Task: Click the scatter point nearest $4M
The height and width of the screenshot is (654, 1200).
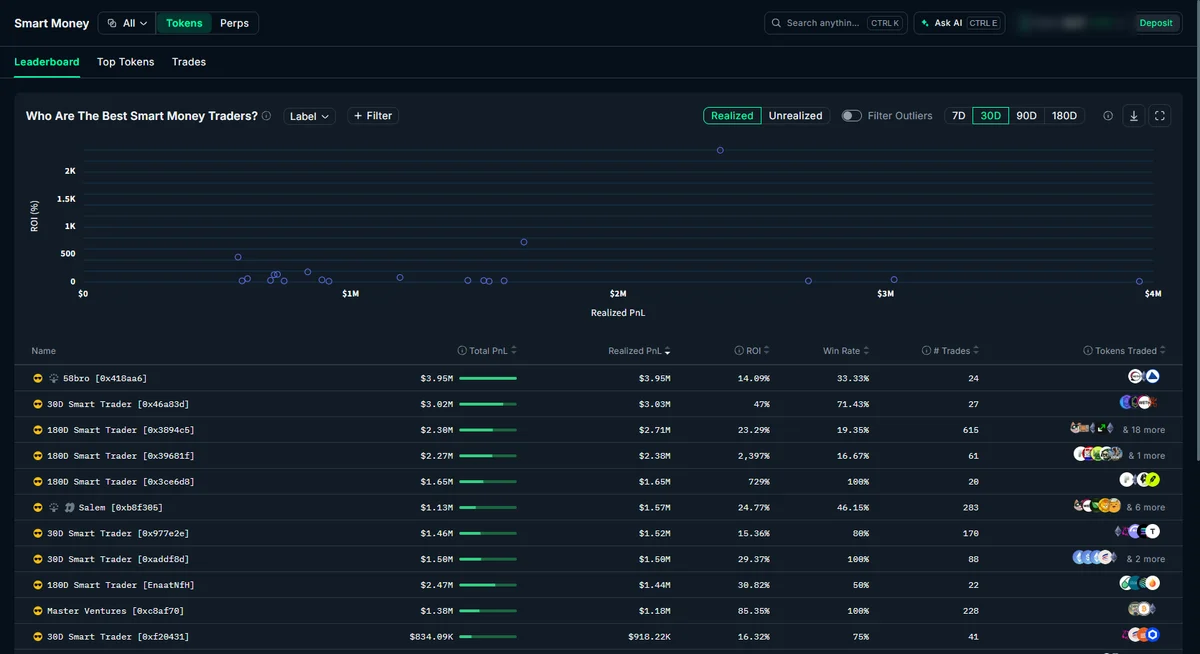Action: pos(1139,281)
